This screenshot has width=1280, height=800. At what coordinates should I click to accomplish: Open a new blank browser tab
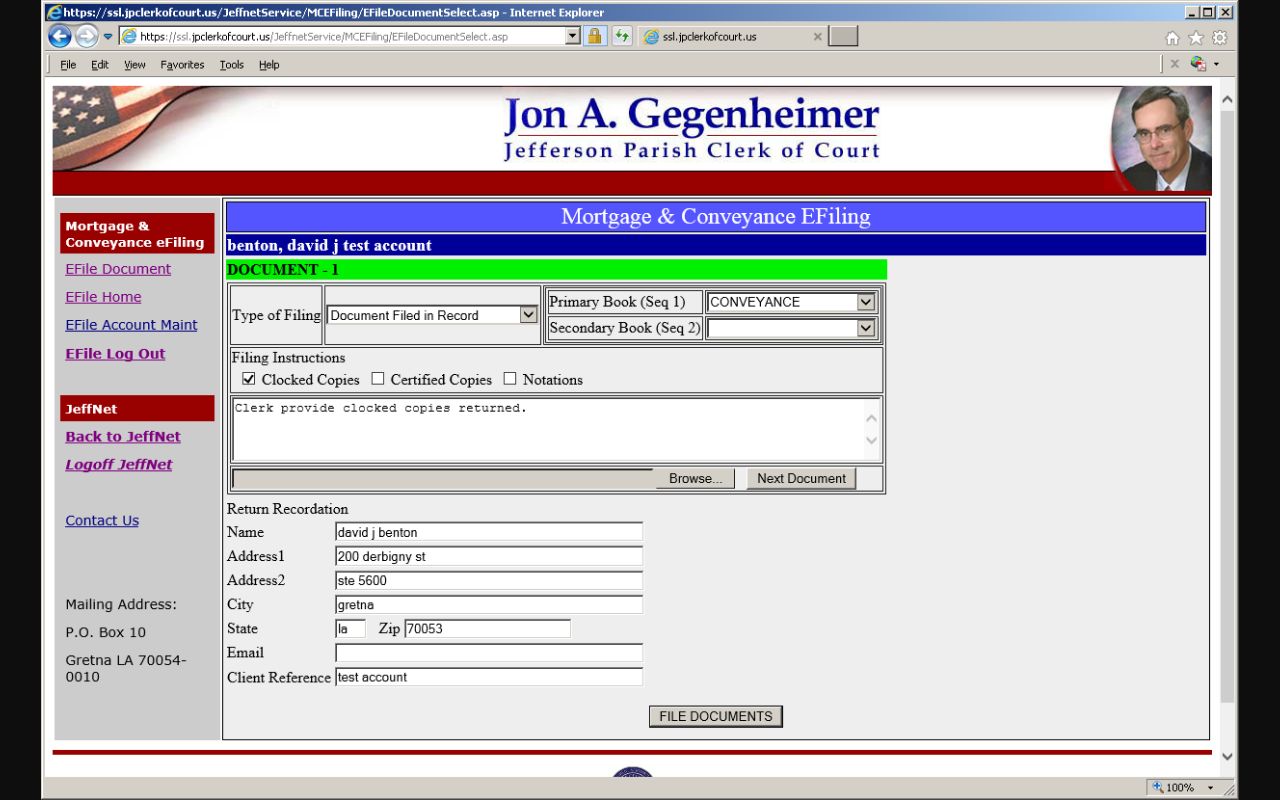click(843, 37)
